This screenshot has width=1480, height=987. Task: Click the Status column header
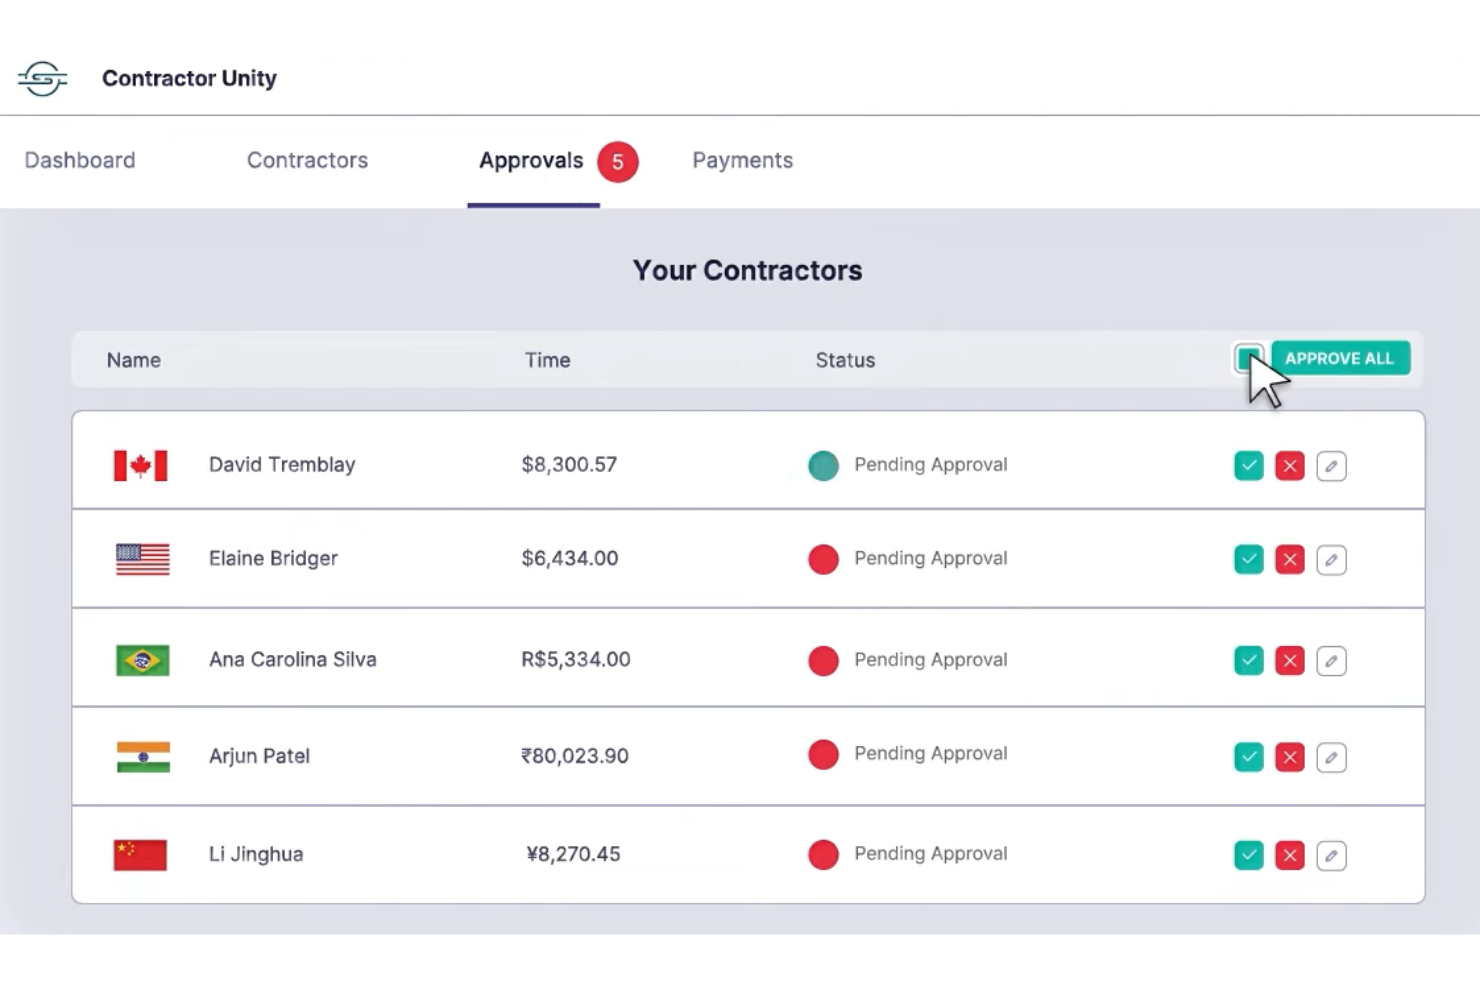(845, 360)
